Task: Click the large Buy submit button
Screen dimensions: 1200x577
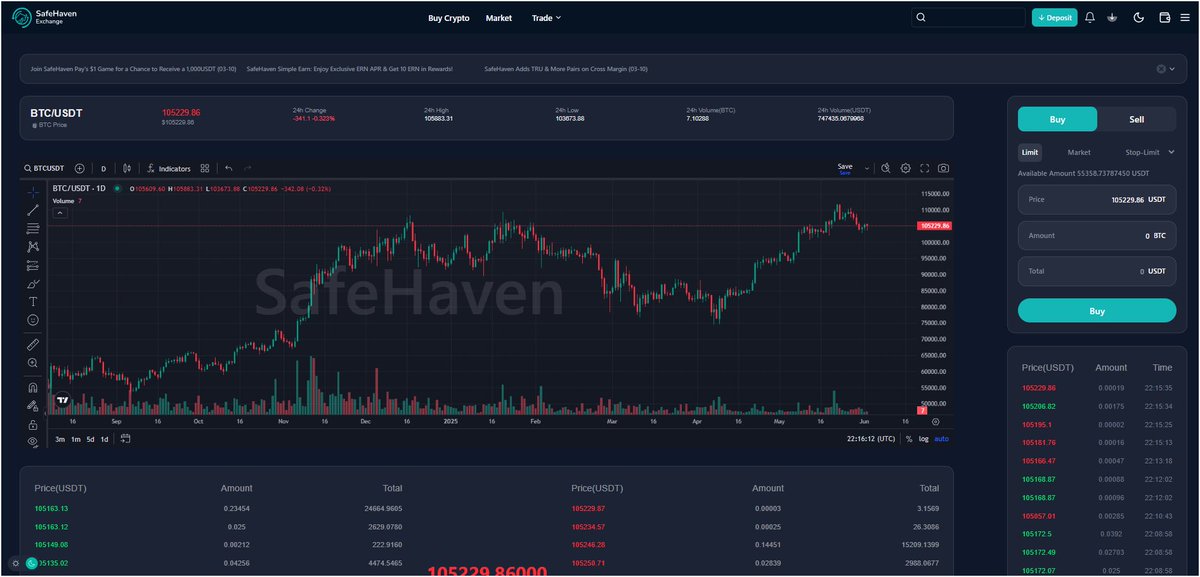Action: click(x=1097, y=311)
